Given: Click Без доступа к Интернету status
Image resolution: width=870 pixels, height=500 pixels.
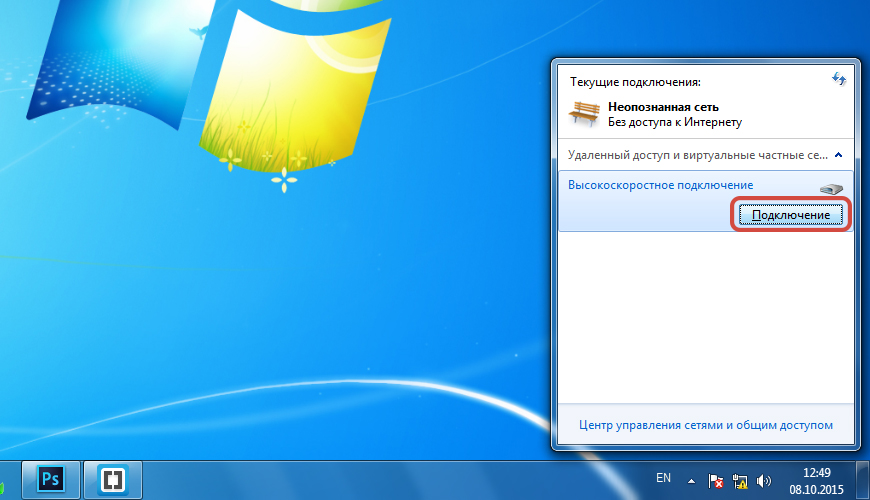Looking at the screenshot, I should coord(675,122).
